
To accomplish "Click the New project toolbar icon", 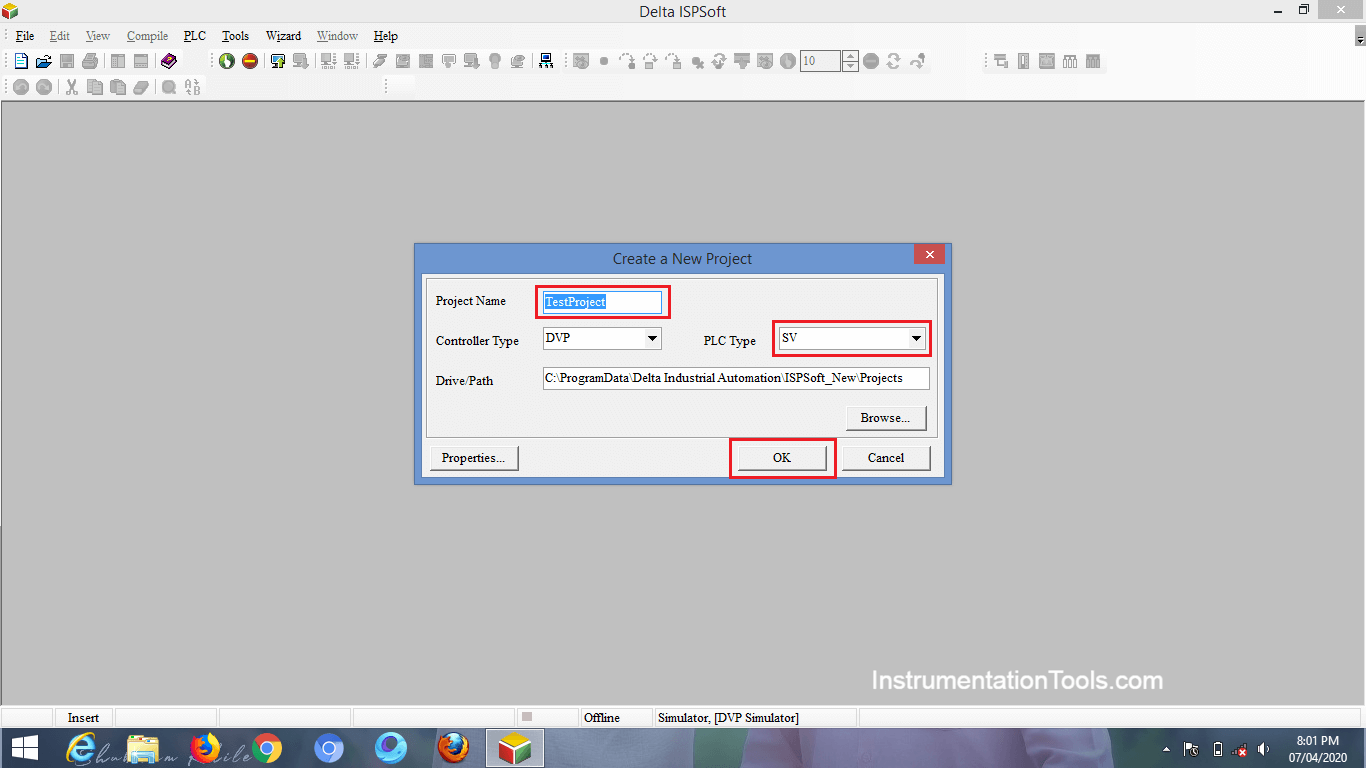I will [x=21, y=61].
